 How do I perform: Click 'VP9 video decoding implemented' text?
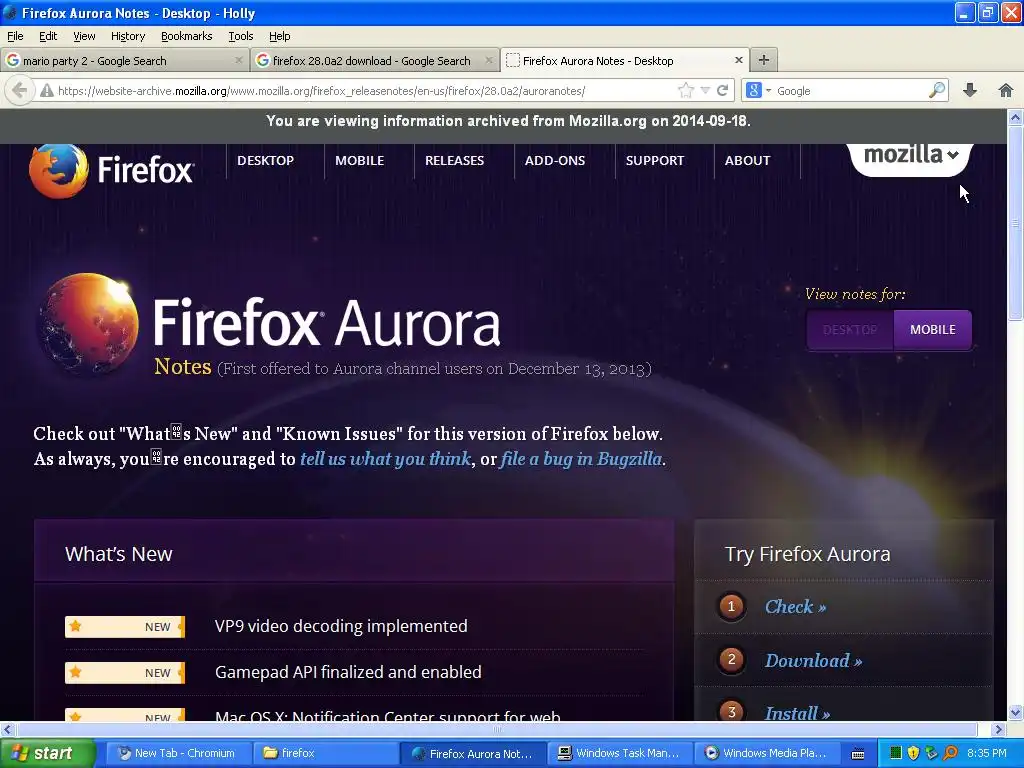click(341, 626)
